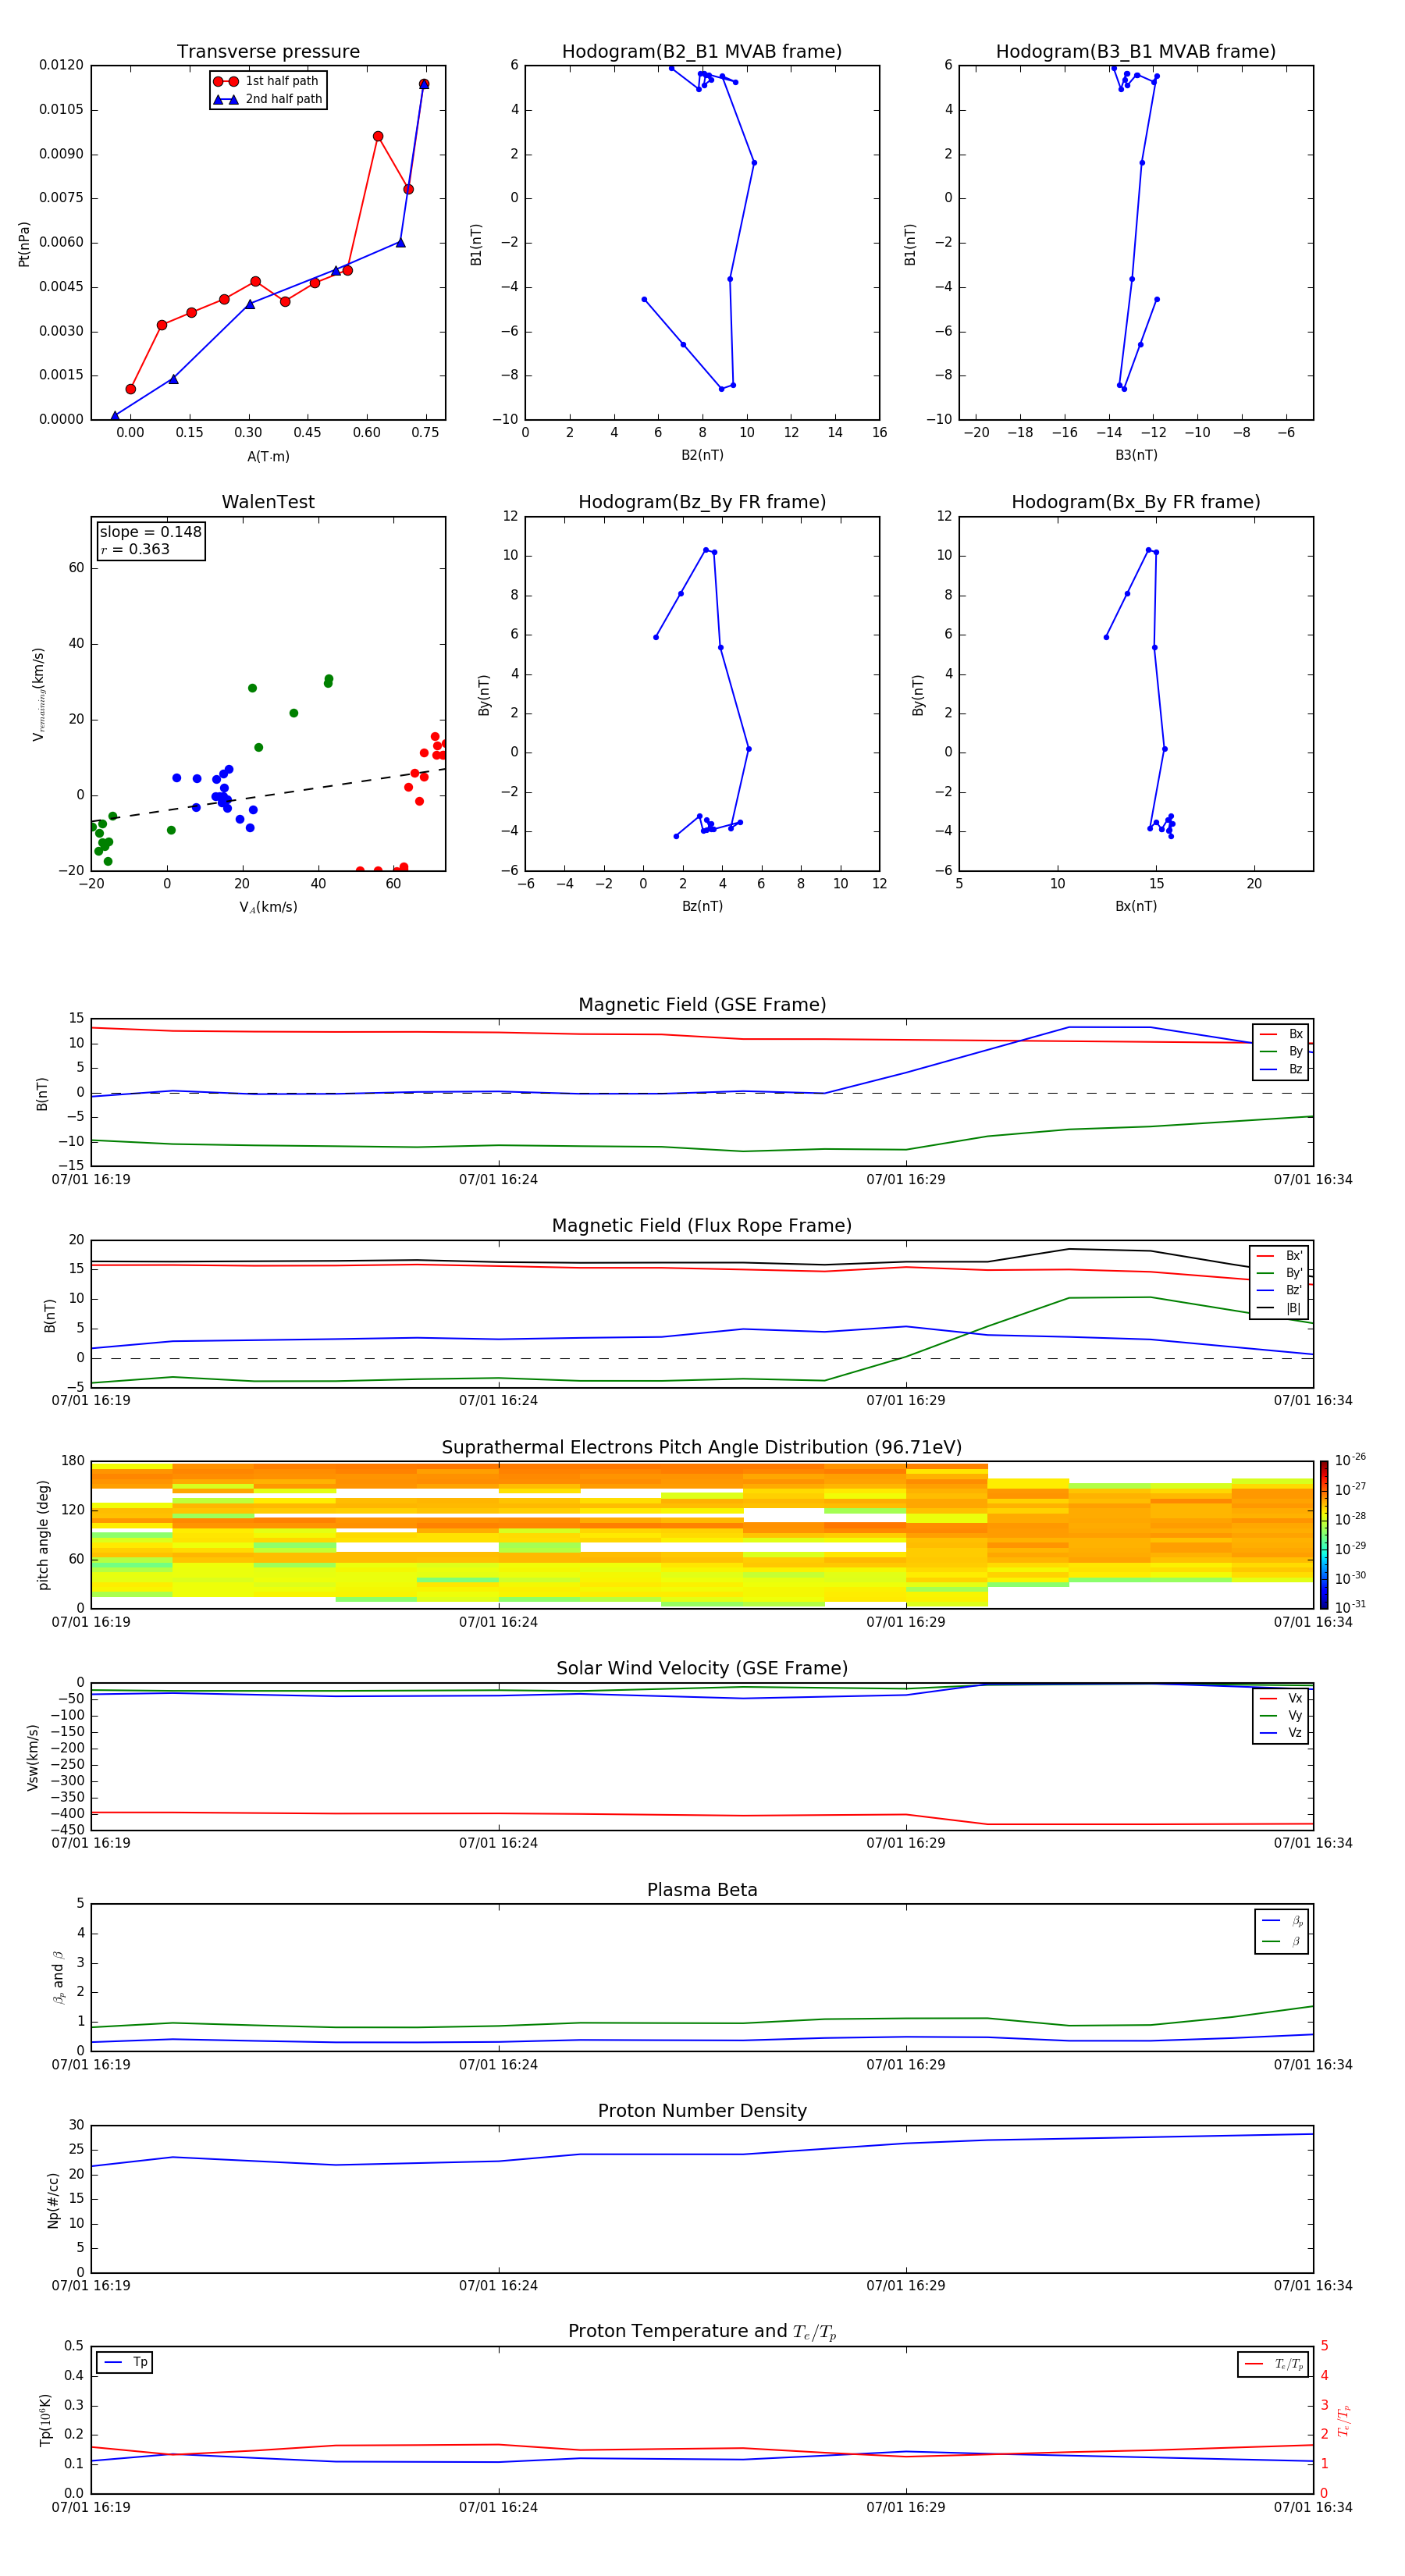The image size is (1405, 2576).
Task: Select 'Bz' in GSE magnetic field legend
Action: tap(1281, 1069)
